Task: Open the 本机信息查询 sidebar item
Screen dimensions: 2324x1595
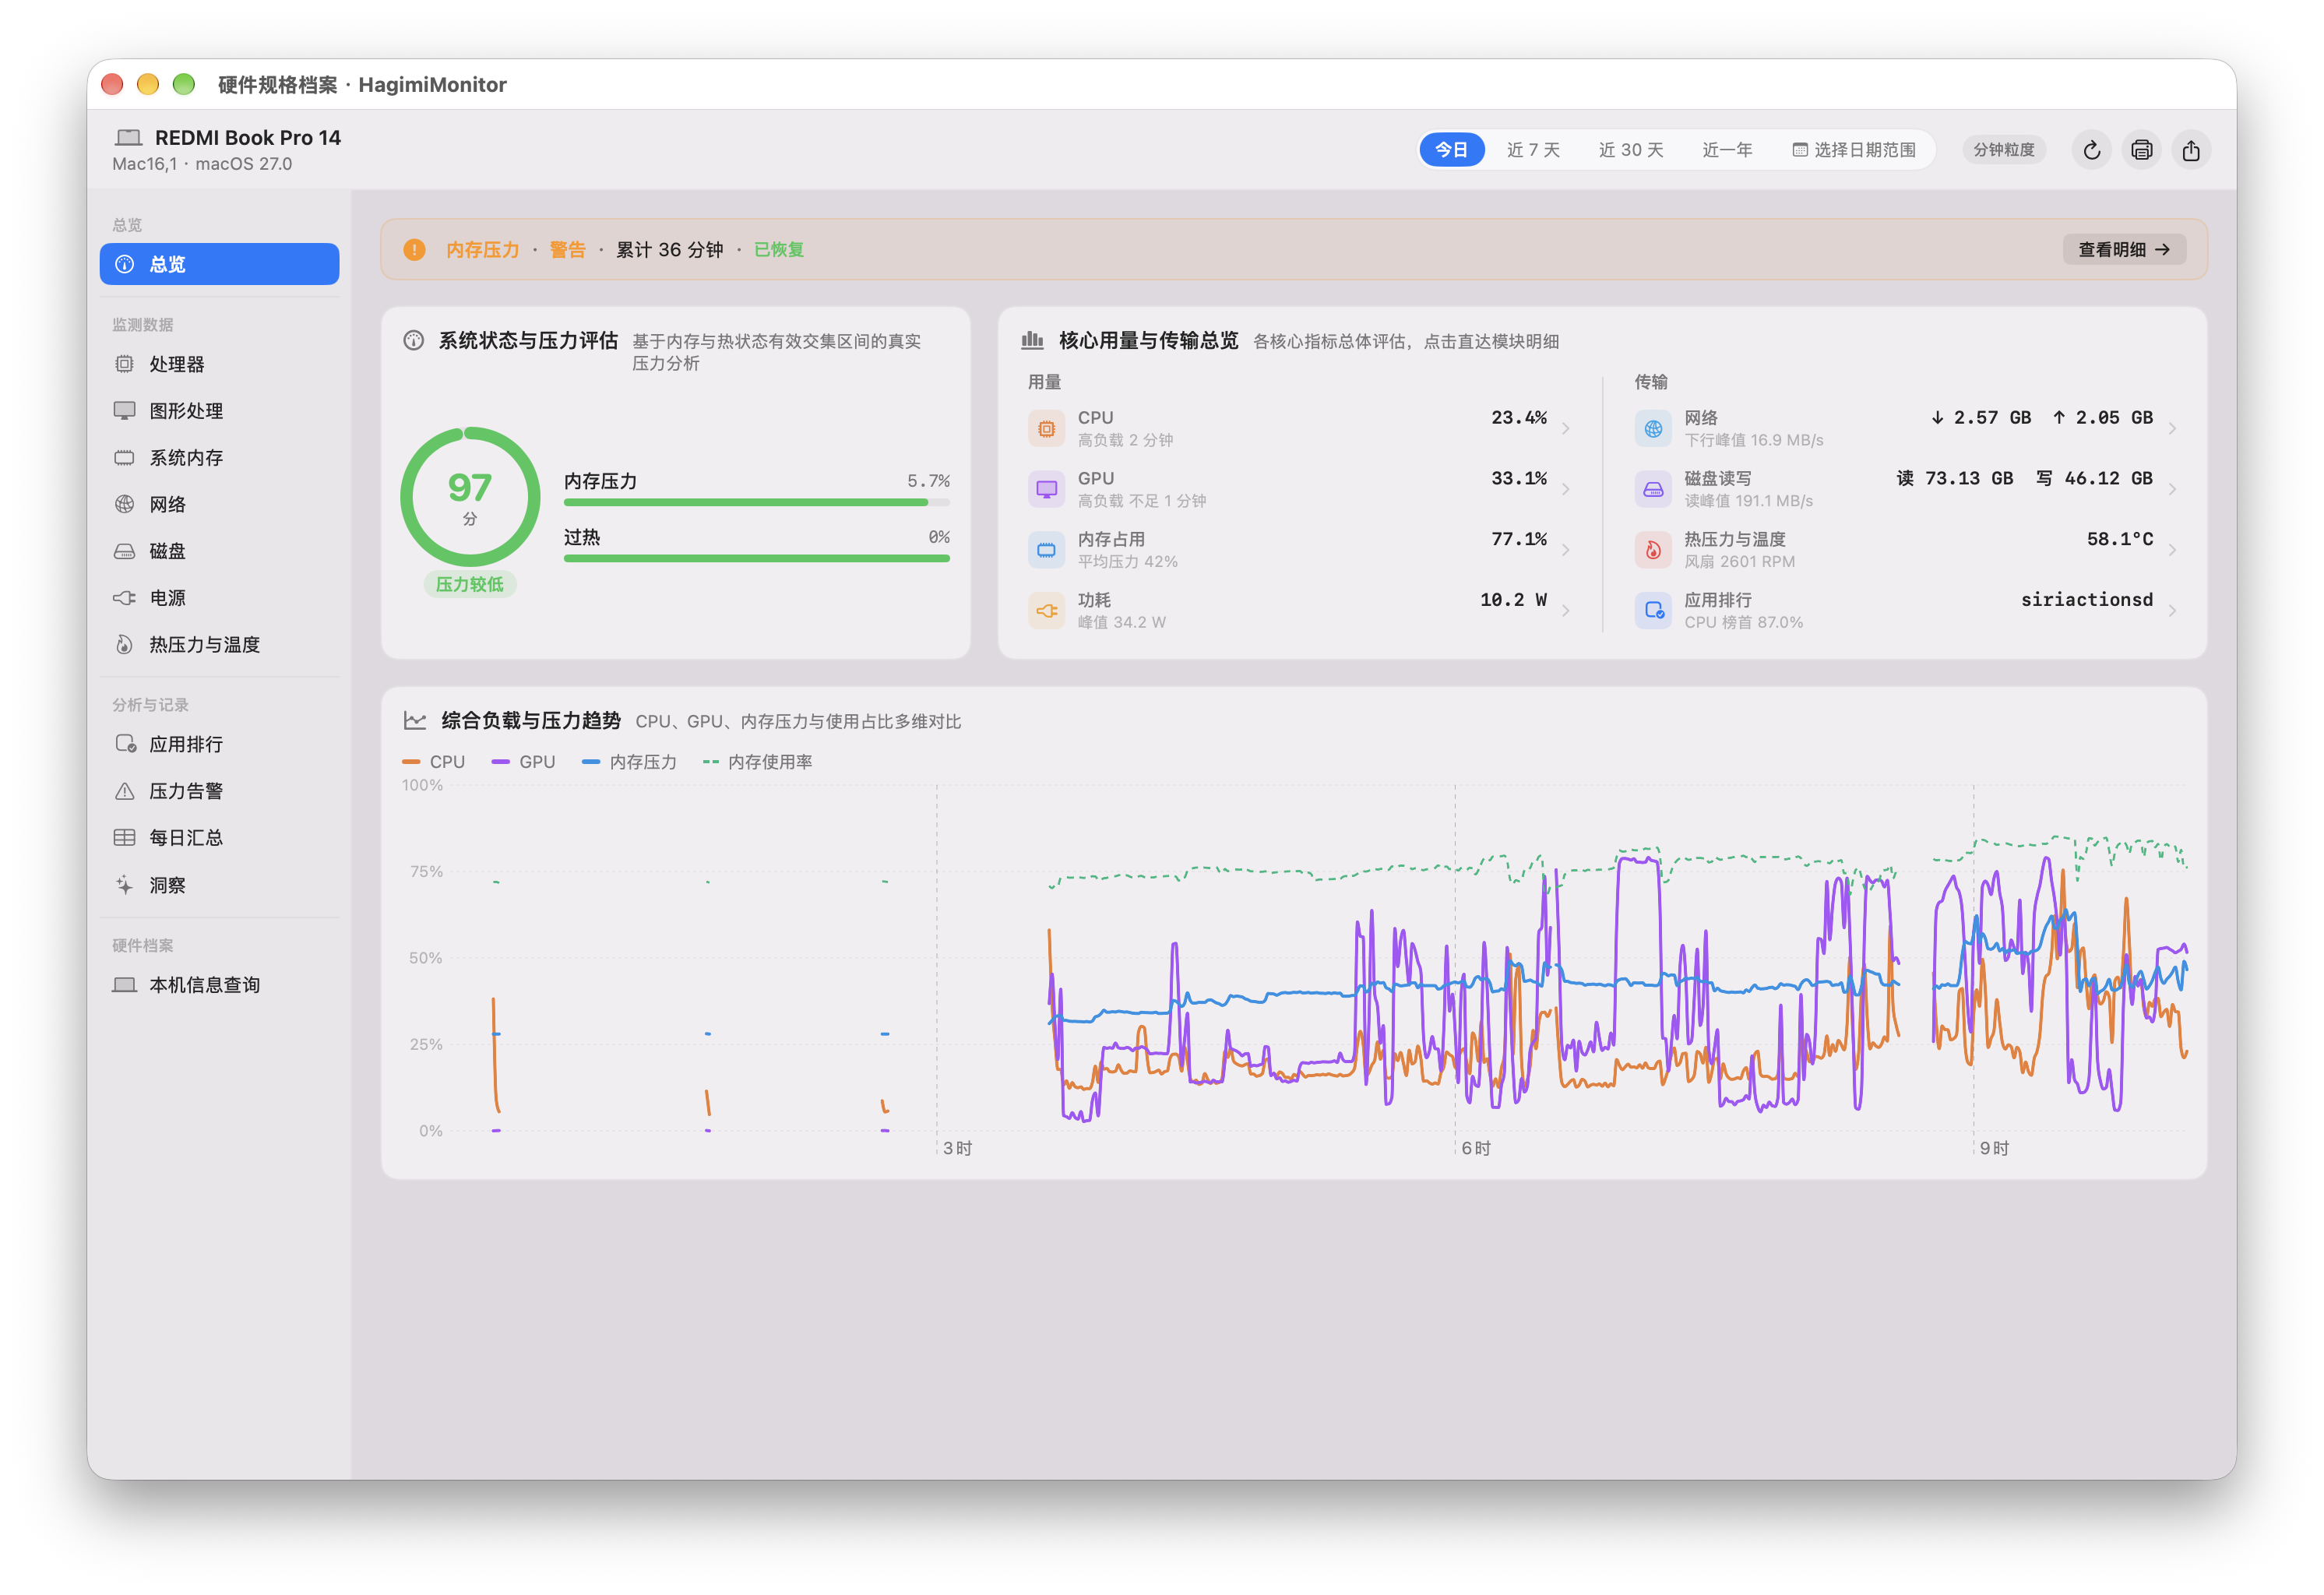Action: (219, 985)
